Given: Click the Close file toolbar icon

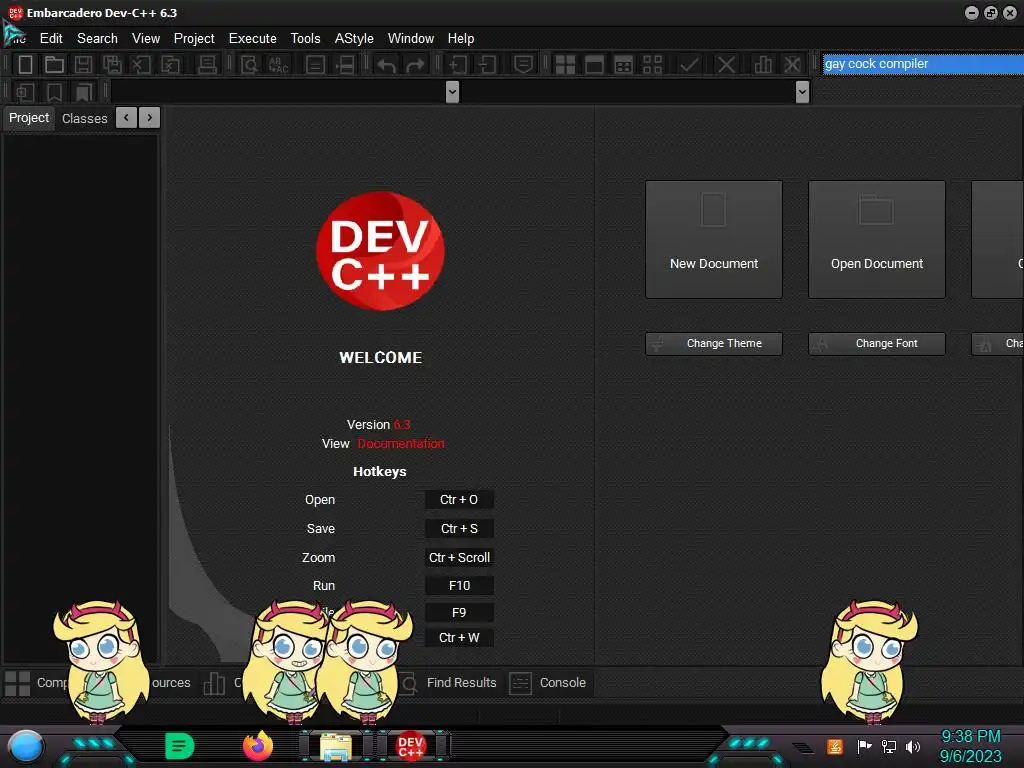Looking at the screenshot, I should coord(141,65).
